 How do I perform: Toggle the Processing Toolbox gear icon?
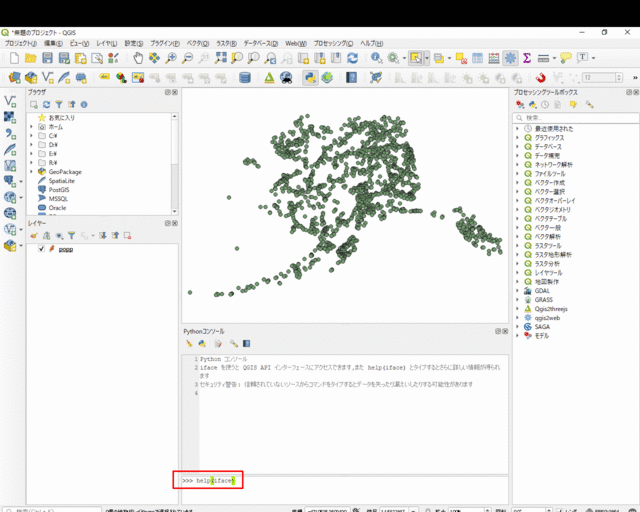click(510, 58)
